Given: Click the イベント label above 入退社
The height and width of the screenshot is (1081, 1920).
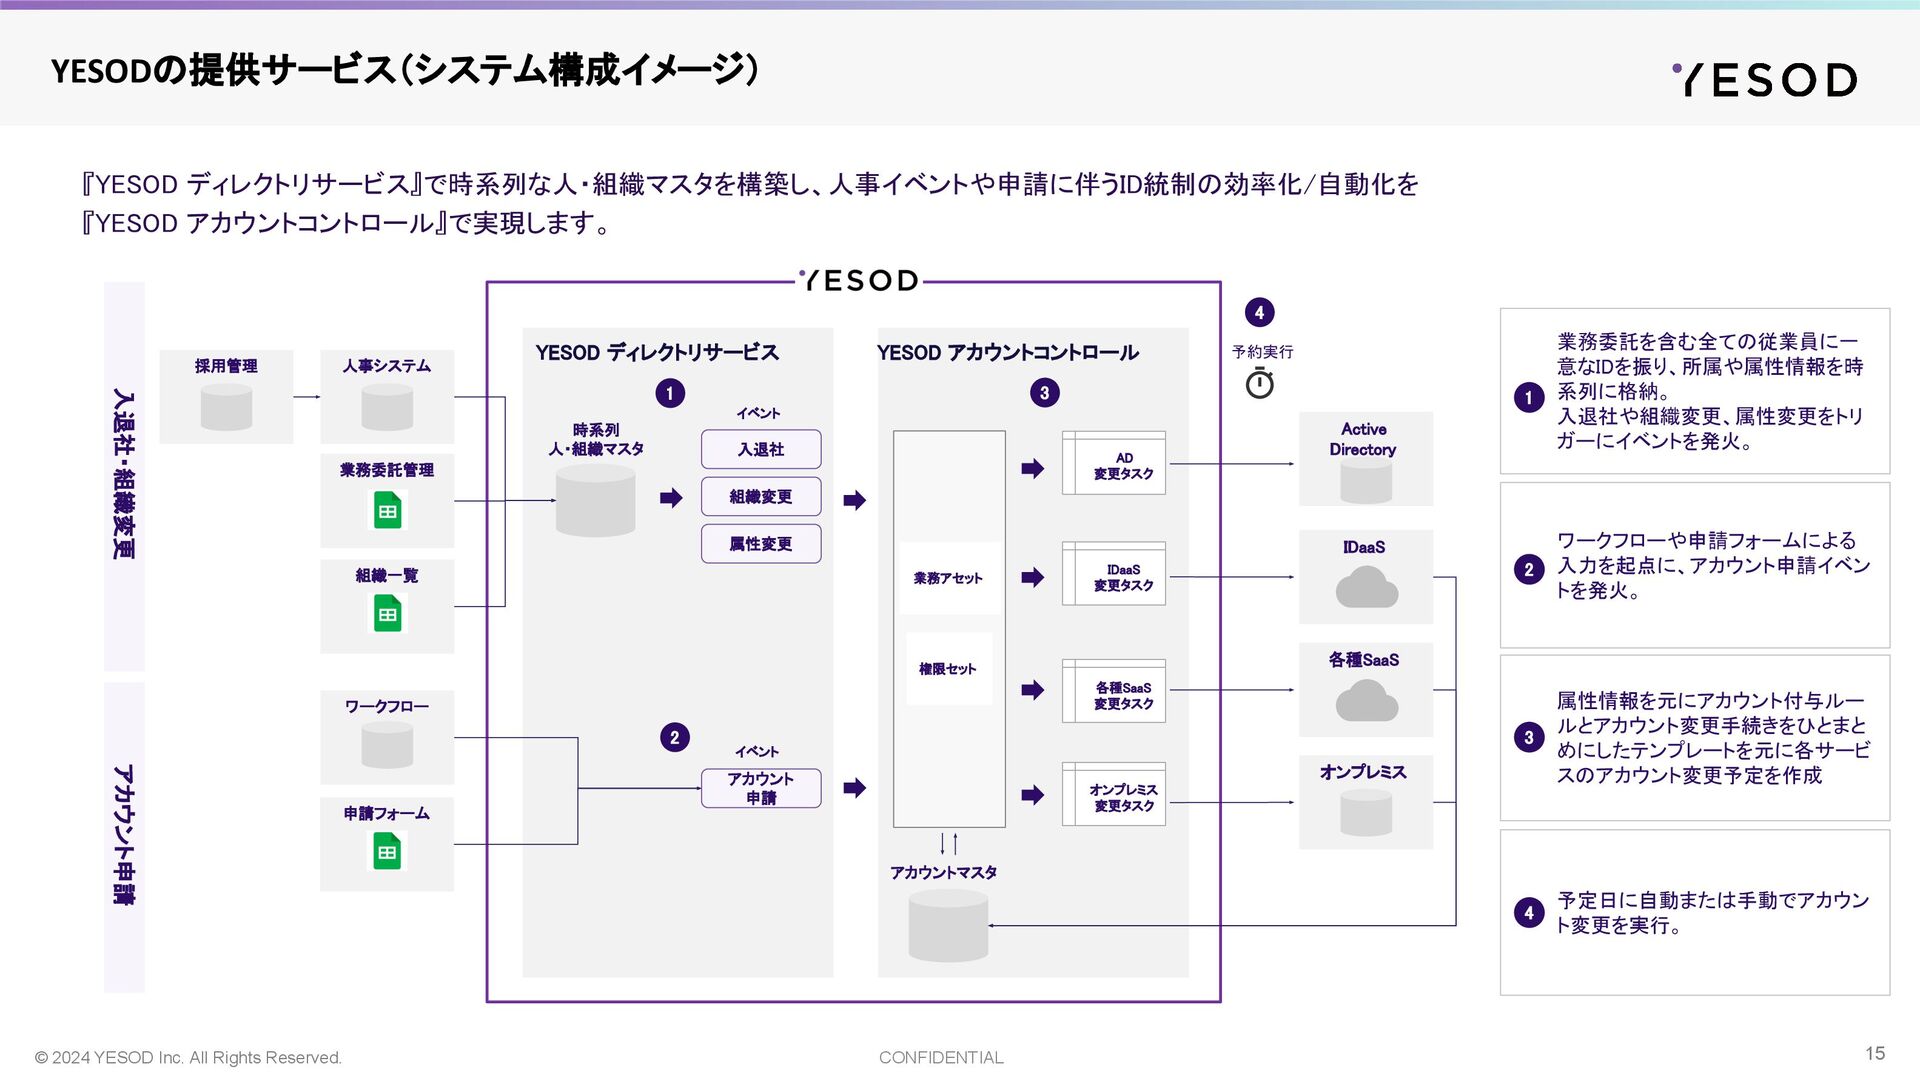Looking at the screenshot, I should pos(758,413).
